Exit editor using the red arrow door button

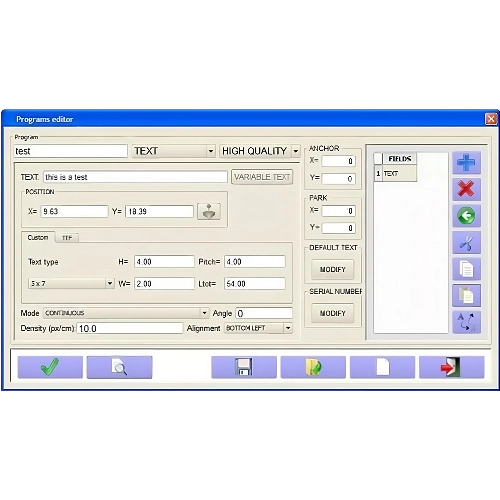click(451, 367)
